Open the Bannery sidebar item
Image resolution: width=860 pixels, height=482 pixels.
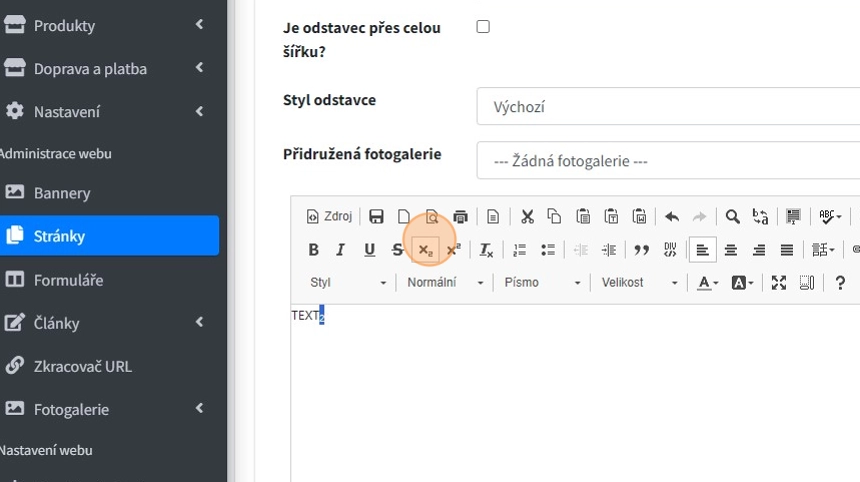pos(62,193)
